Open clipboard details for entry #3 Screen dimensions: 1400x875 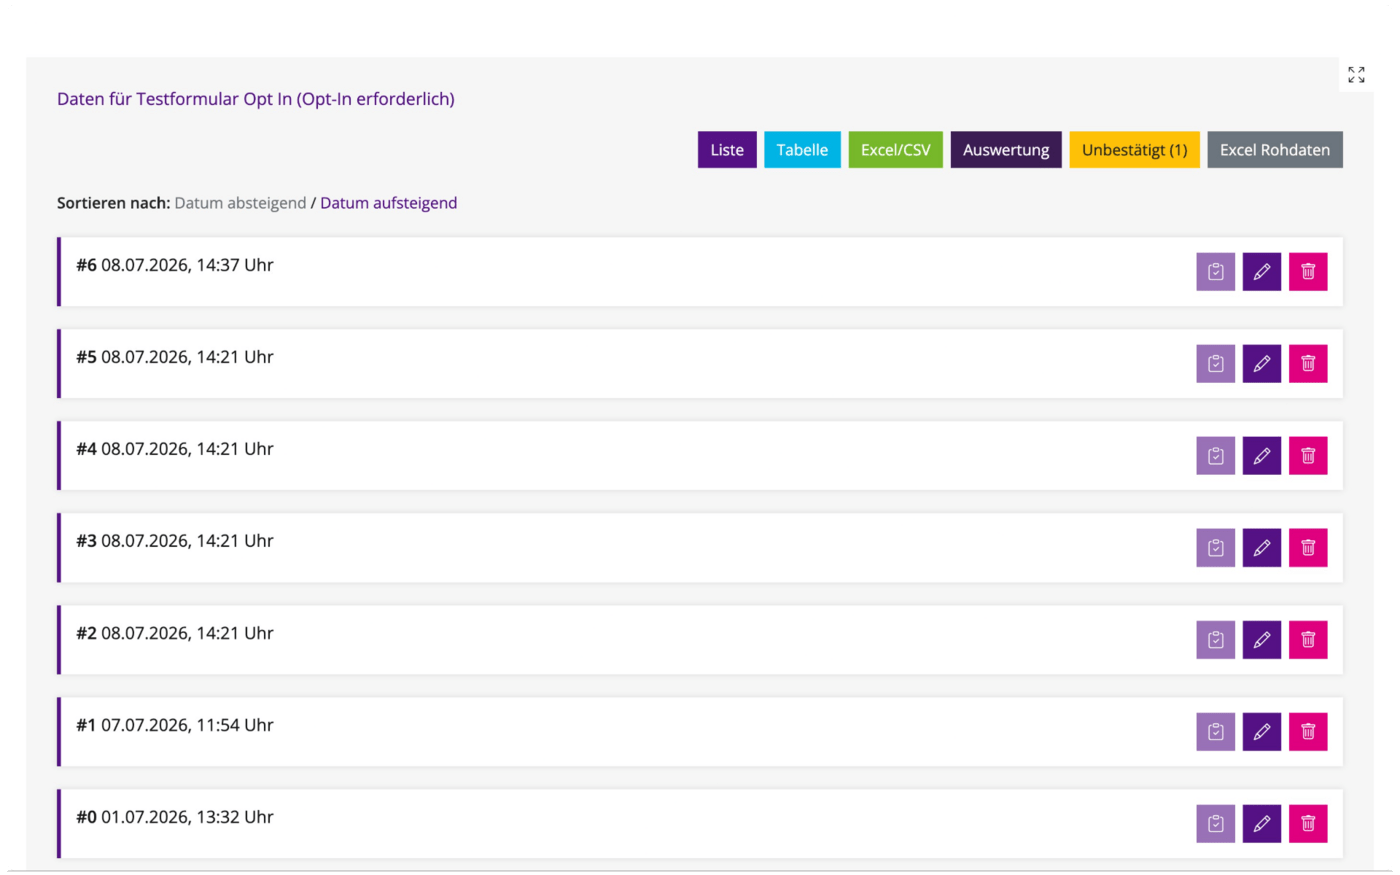(1215, 548)
